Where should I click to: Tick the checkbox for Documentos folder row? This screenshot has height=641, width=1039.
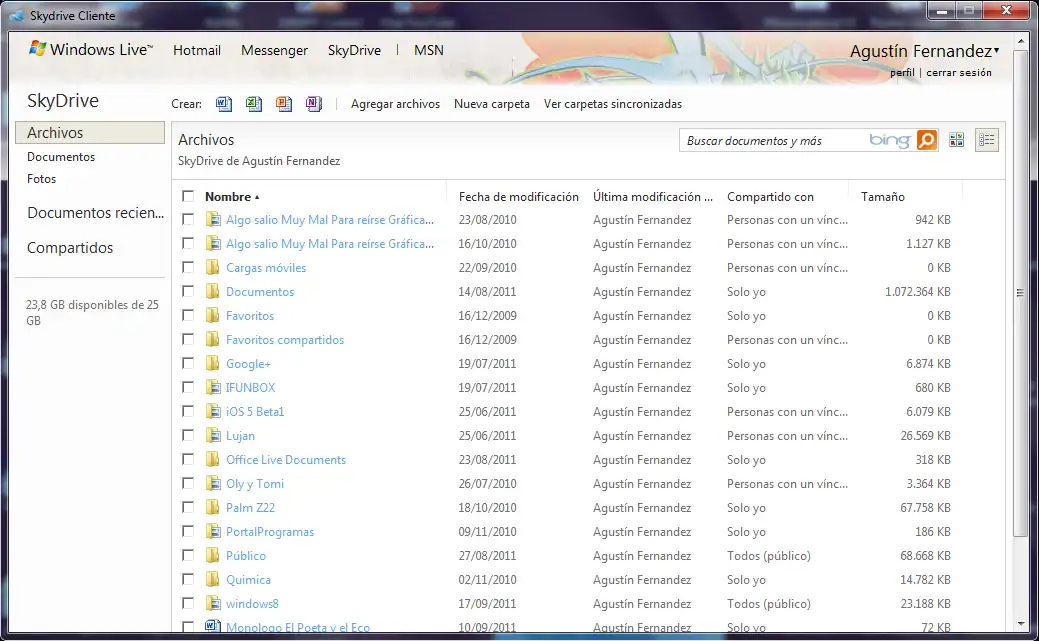(188, 291)
